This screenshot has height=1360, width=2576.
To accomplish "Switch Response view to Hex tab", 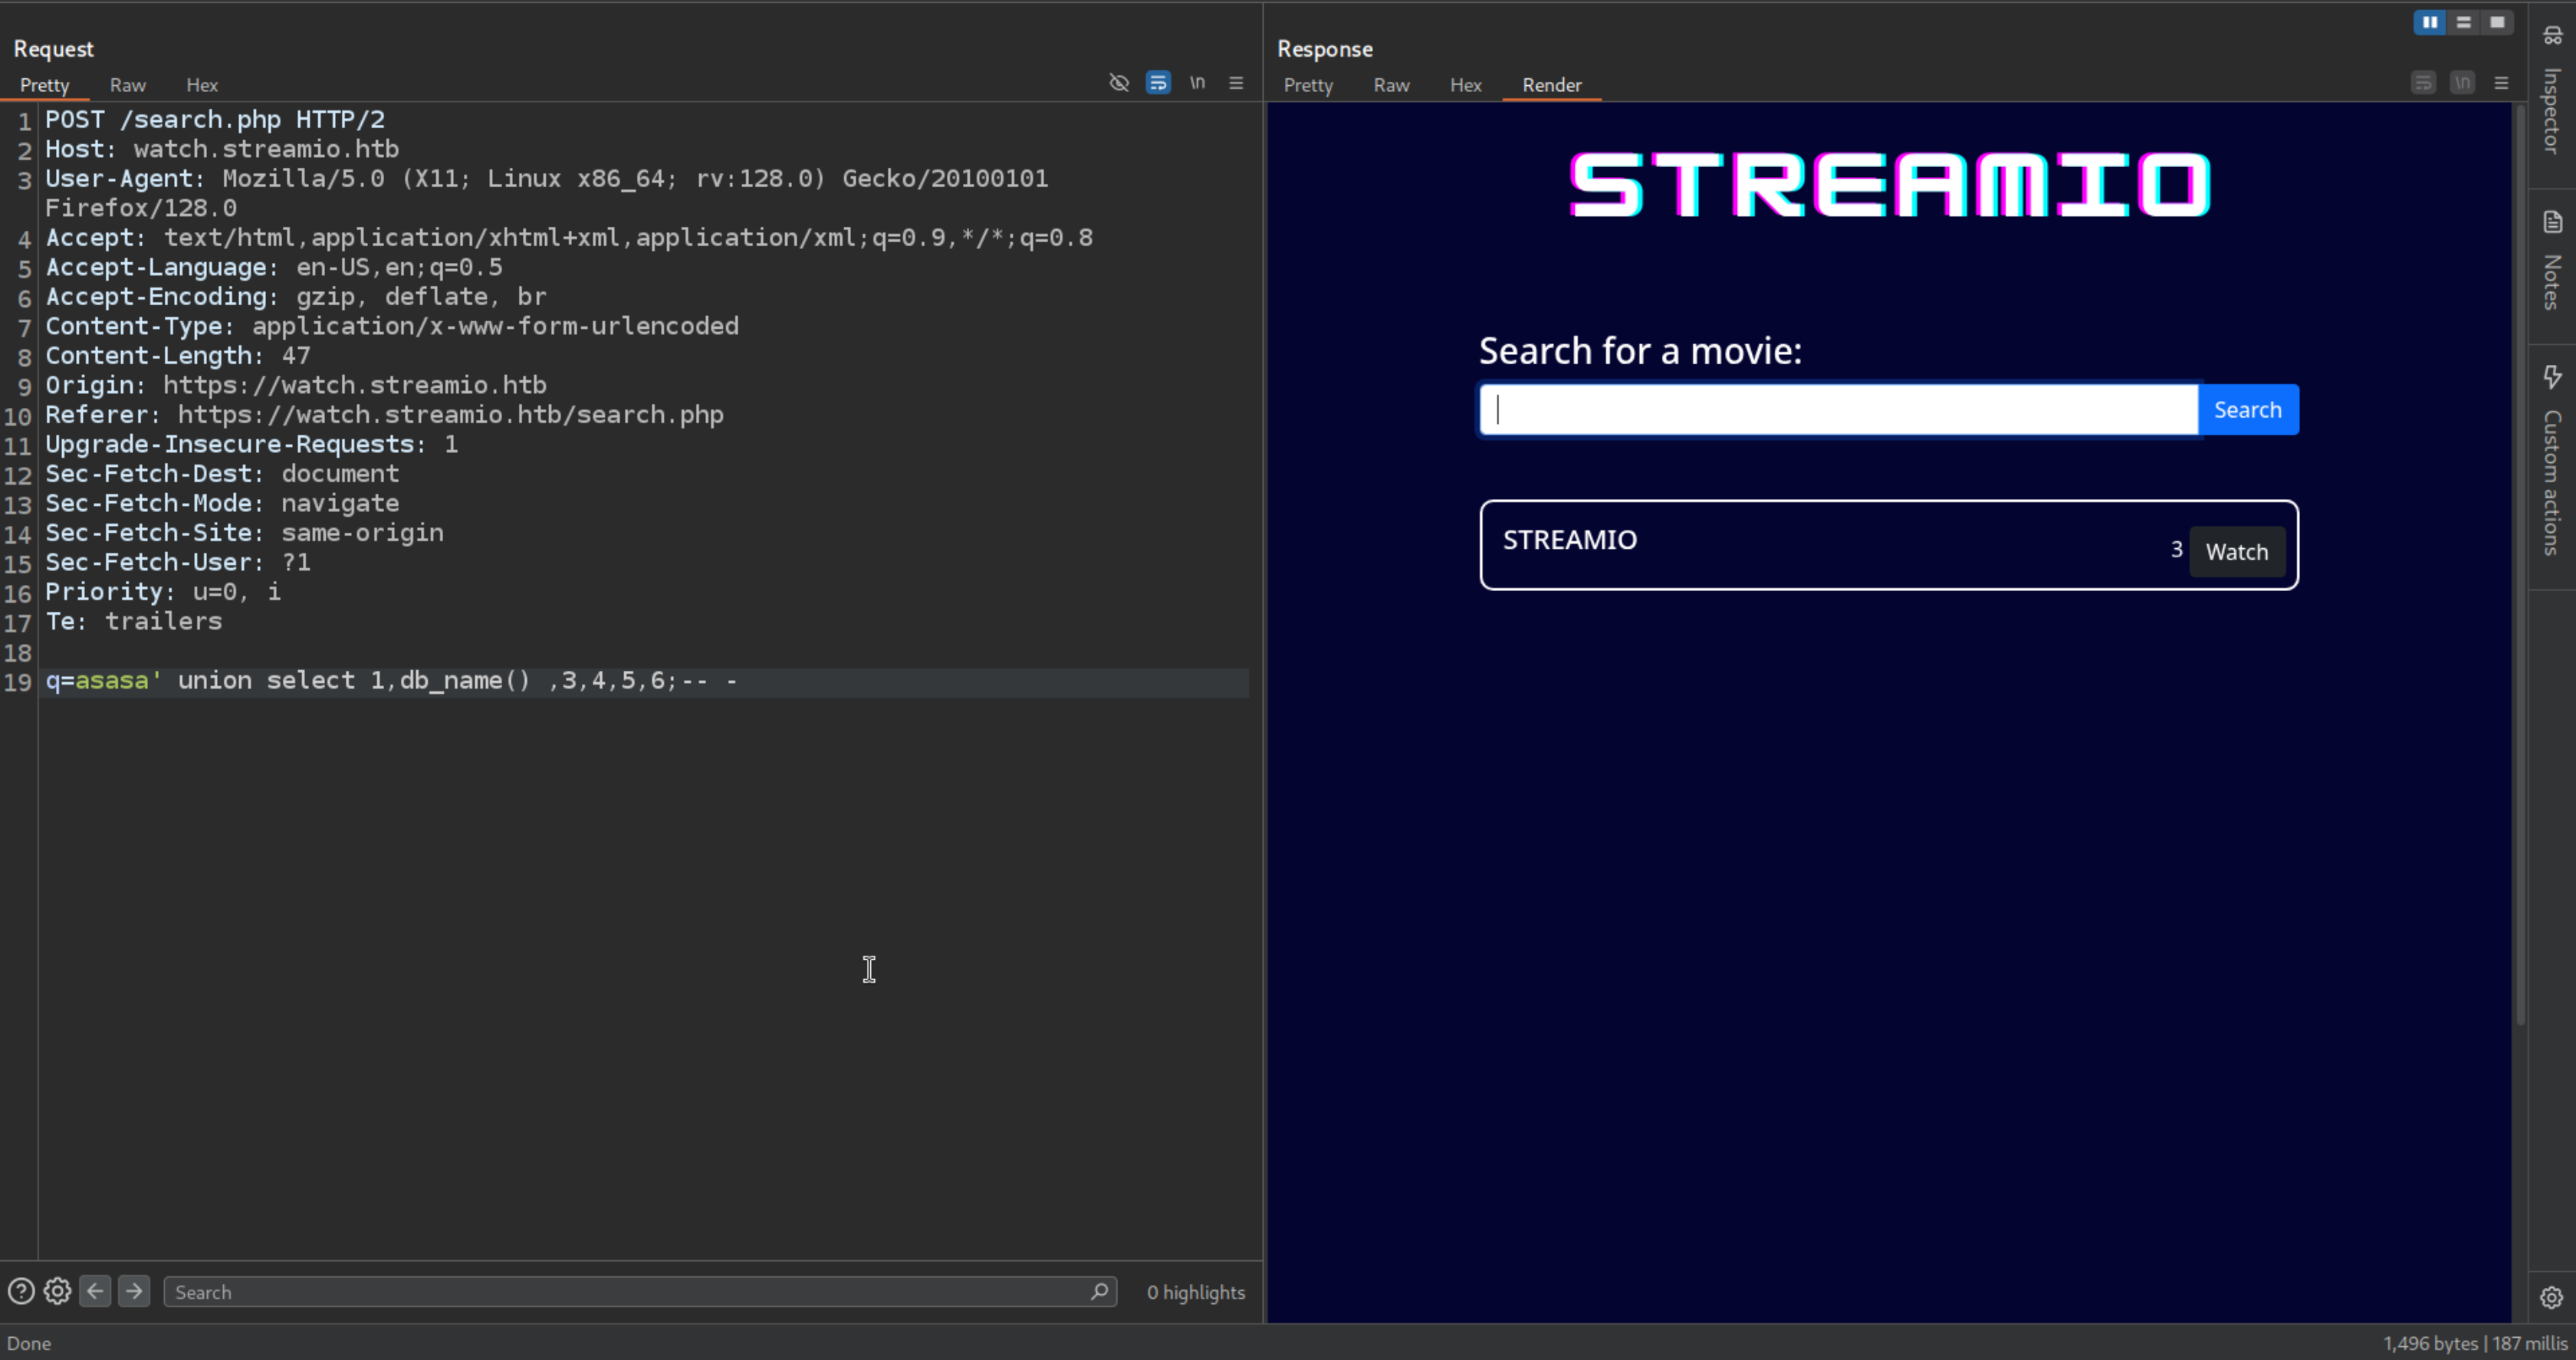I will [1465, 85].
